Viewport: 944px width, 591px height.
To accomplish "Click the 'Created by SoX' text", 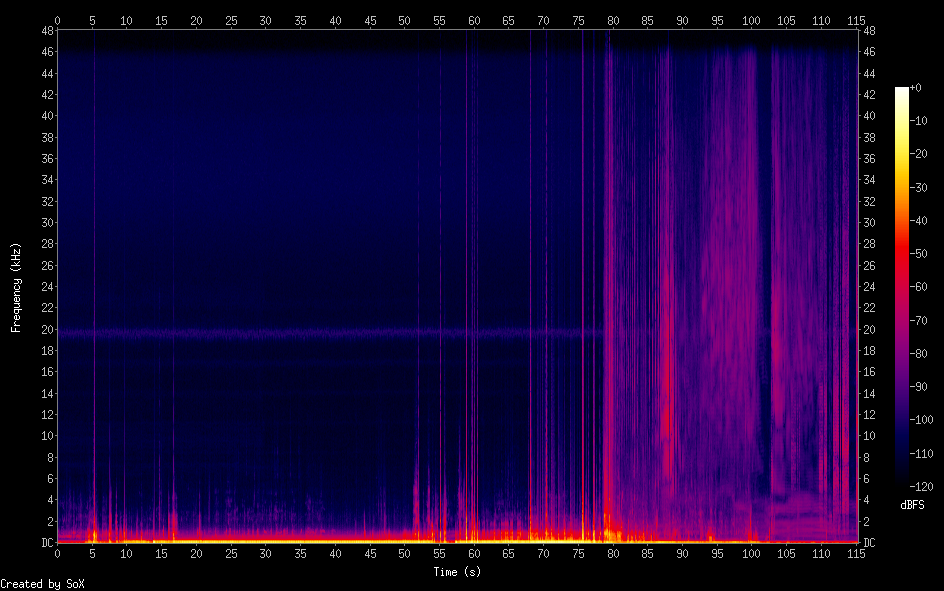I will 42,583.
